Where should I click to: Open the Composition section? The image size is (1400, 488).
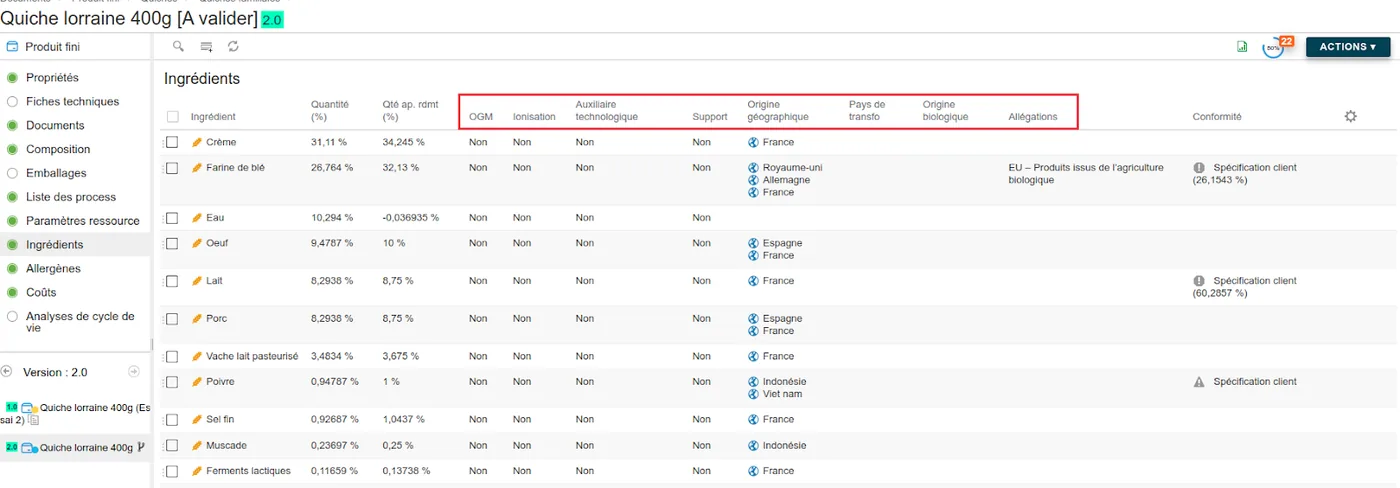tap(58, 149)
